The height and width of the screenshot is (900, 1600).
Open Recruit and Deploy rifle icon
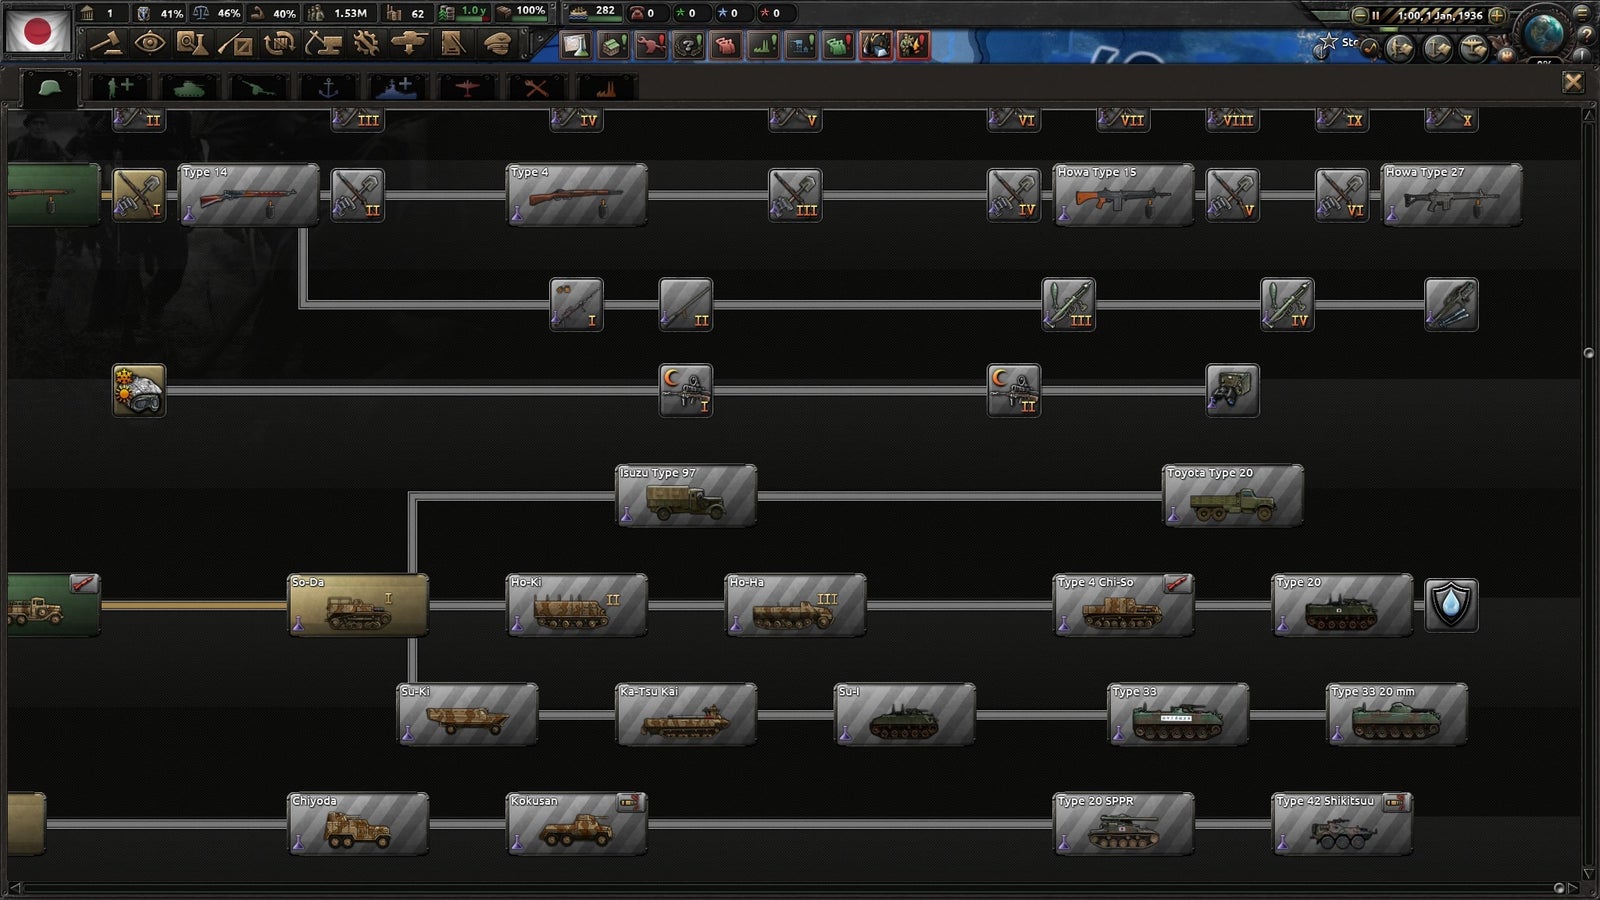tap(237, 44)
